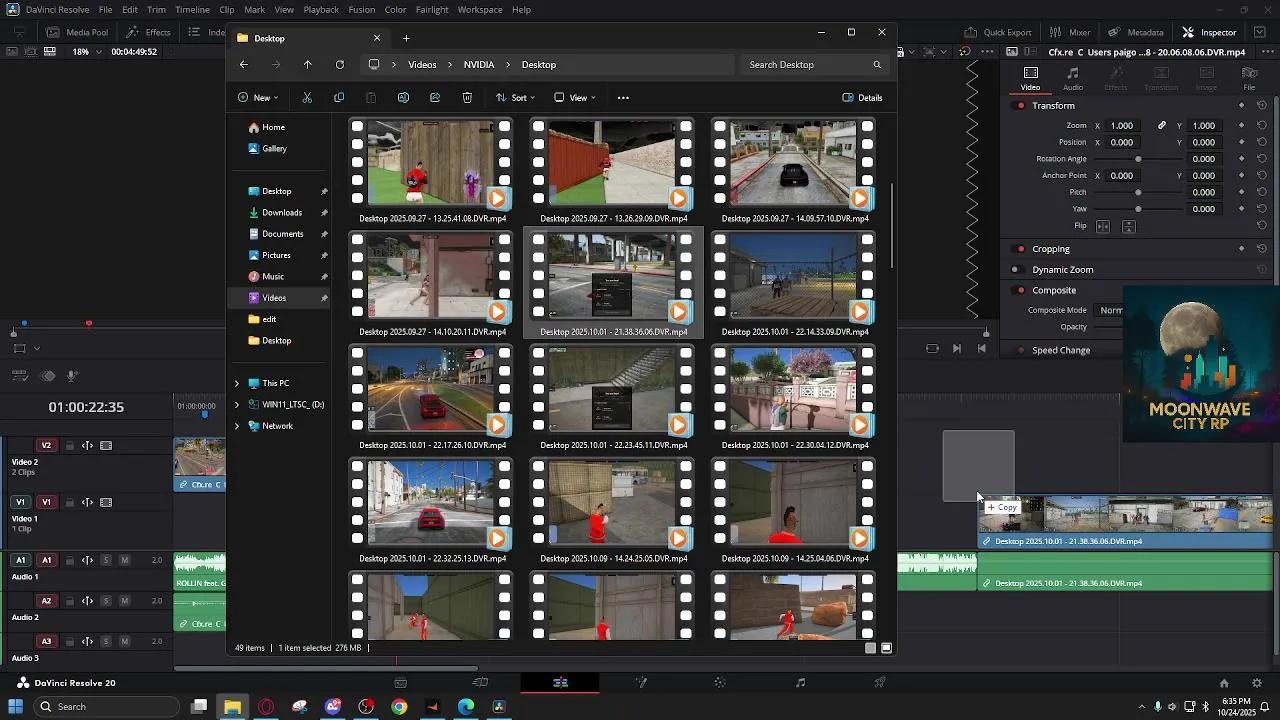The height and width of the screenshot is (720, 1280).
Task: Mute the Audio 1 track
Action: (x=125, y=560)
